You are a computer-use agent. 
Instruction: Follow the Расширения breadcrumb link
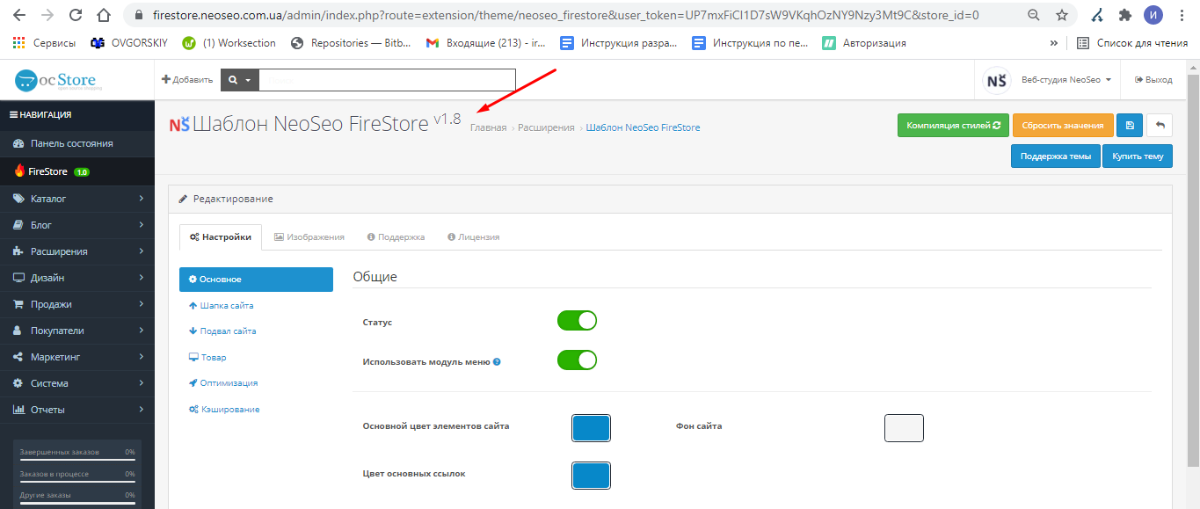546,128
